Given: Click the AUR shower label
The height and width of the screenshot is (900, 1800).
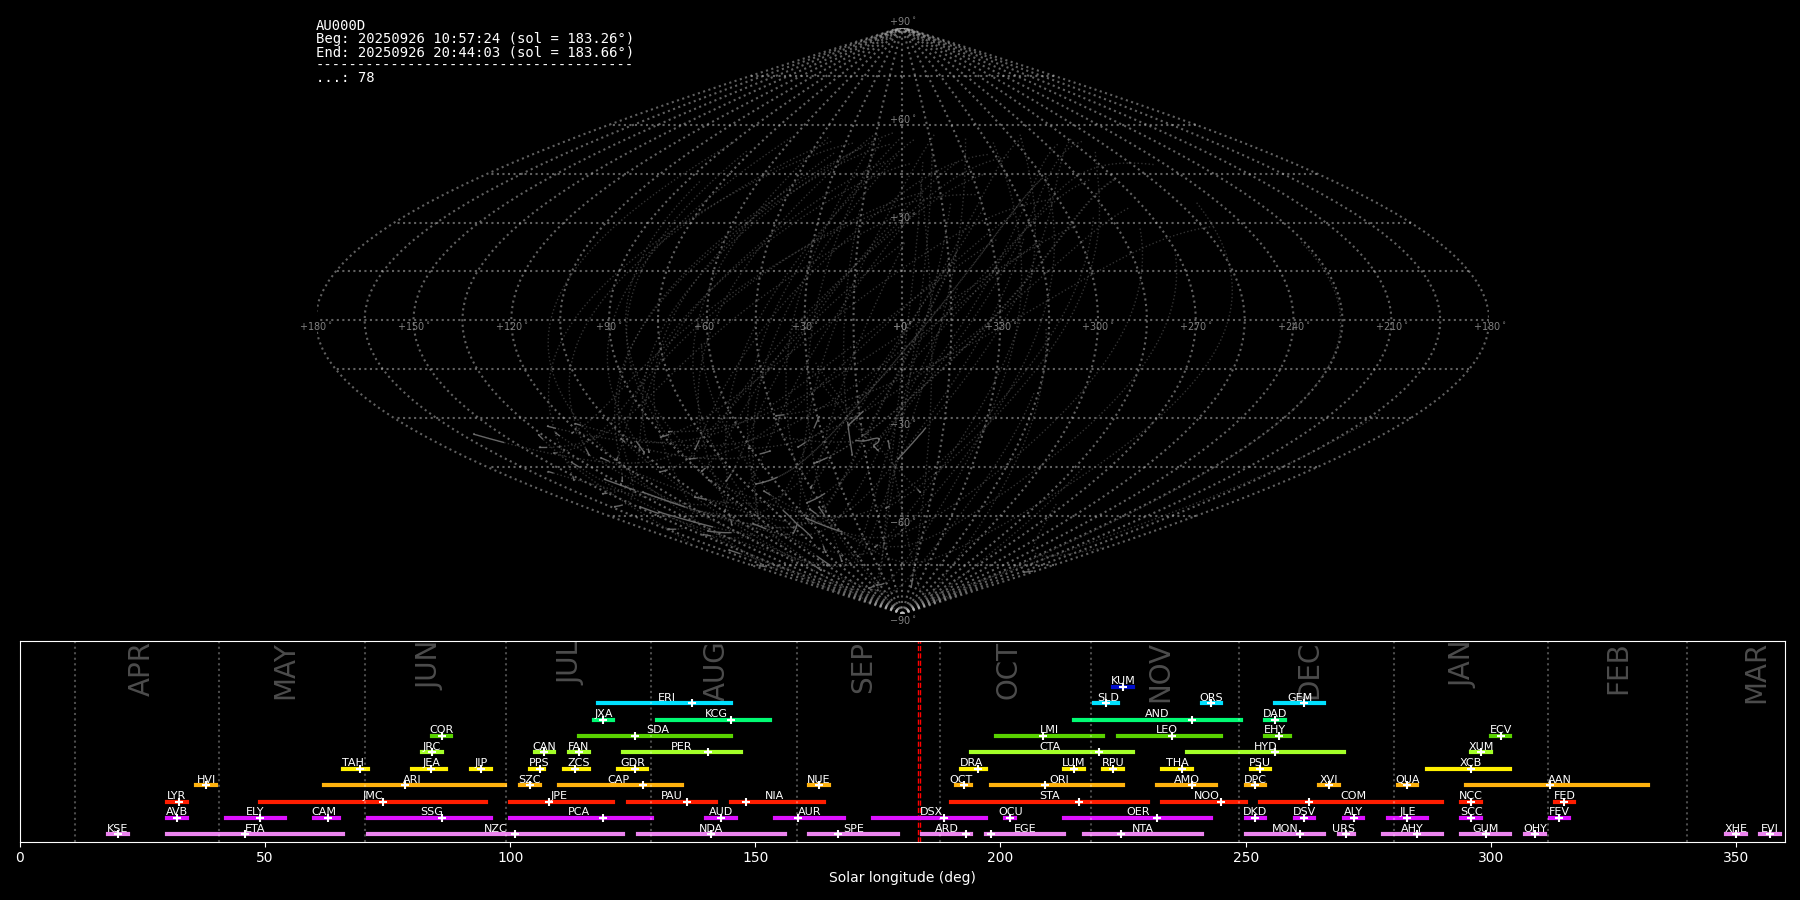Looking at the screenshot, I should click(809, 812).
